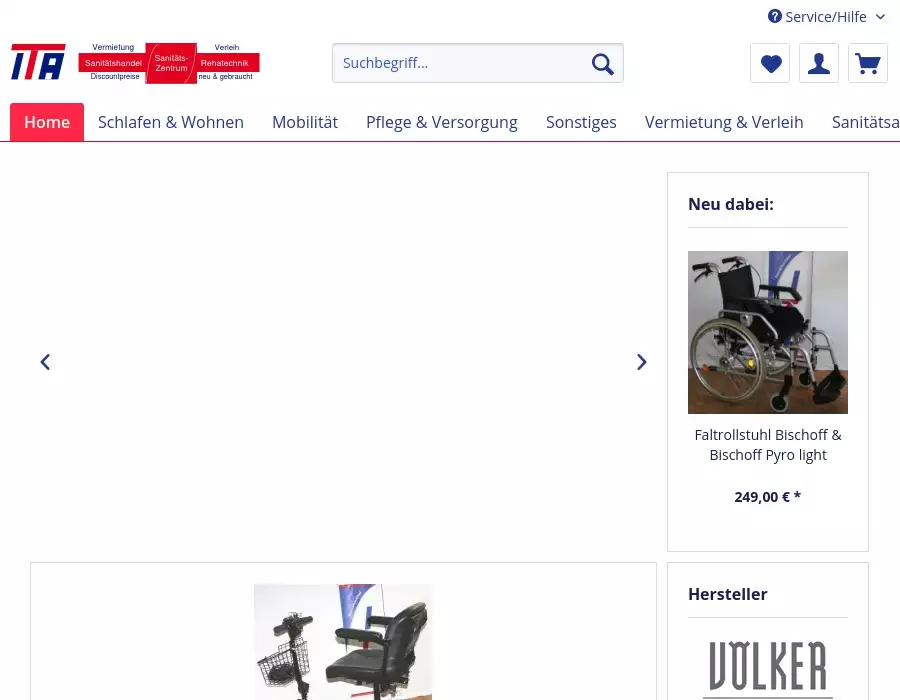The height and width of the screenshot is (700, 900).
Task: Click the wheelchair product thumbnail
Action: pyautogui.click(x=768, y=332)
